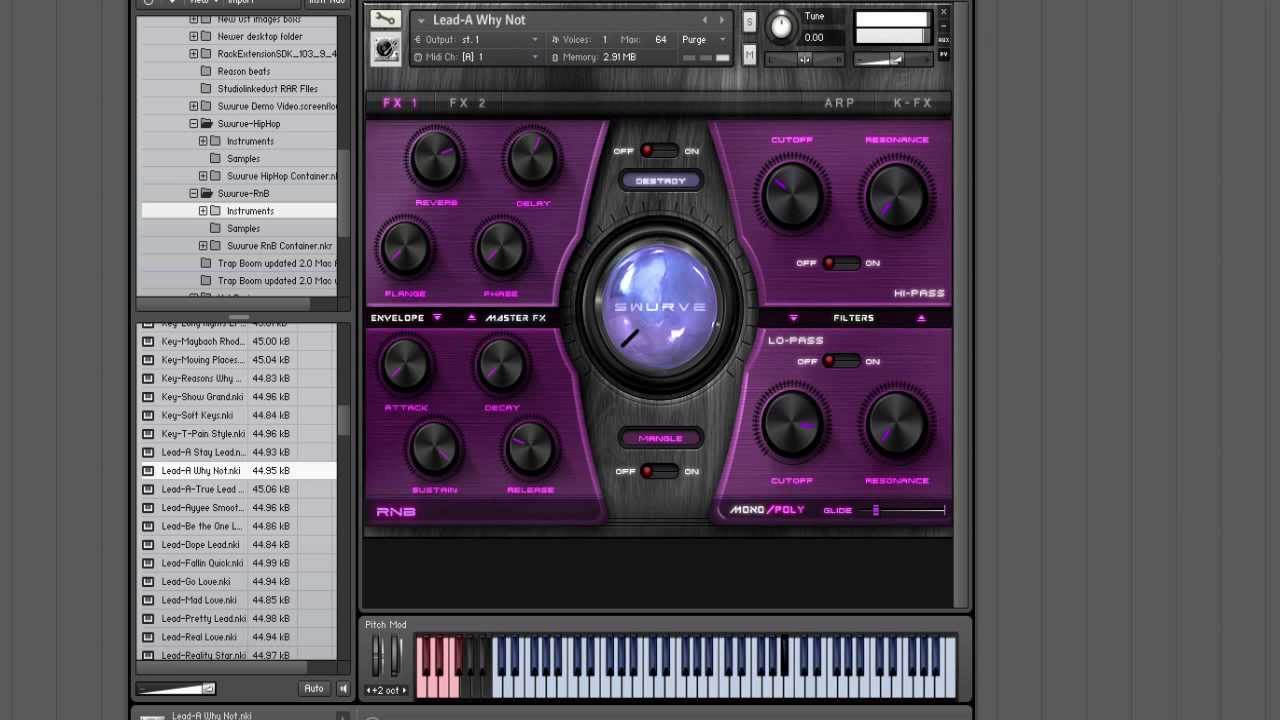Click the central Swurve orb dial

point(659,308)
